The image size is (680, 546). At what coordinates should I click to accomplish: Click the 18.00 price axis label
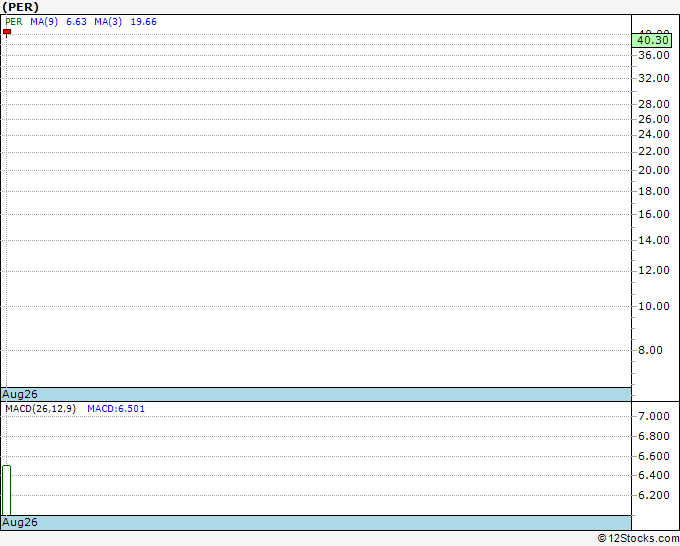(x=654, y=191)
